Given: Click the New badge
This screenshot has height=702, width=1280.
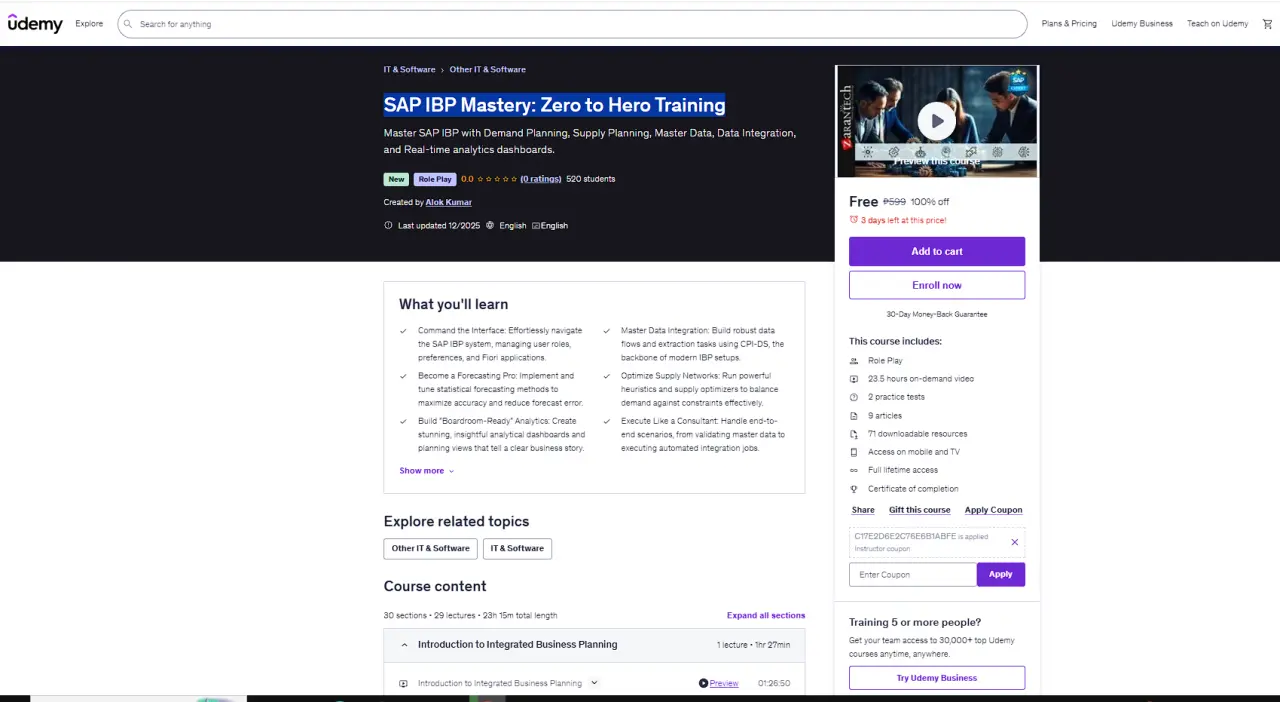Looking at the screenshot, I should point(397,179).
